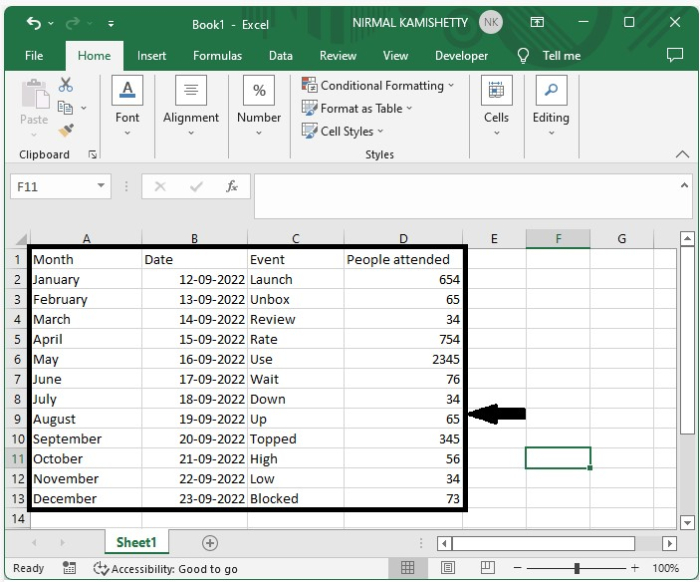The image size is (700, 582).
Task: Switch to the Formulas tab
Action: tap(217, 56)
